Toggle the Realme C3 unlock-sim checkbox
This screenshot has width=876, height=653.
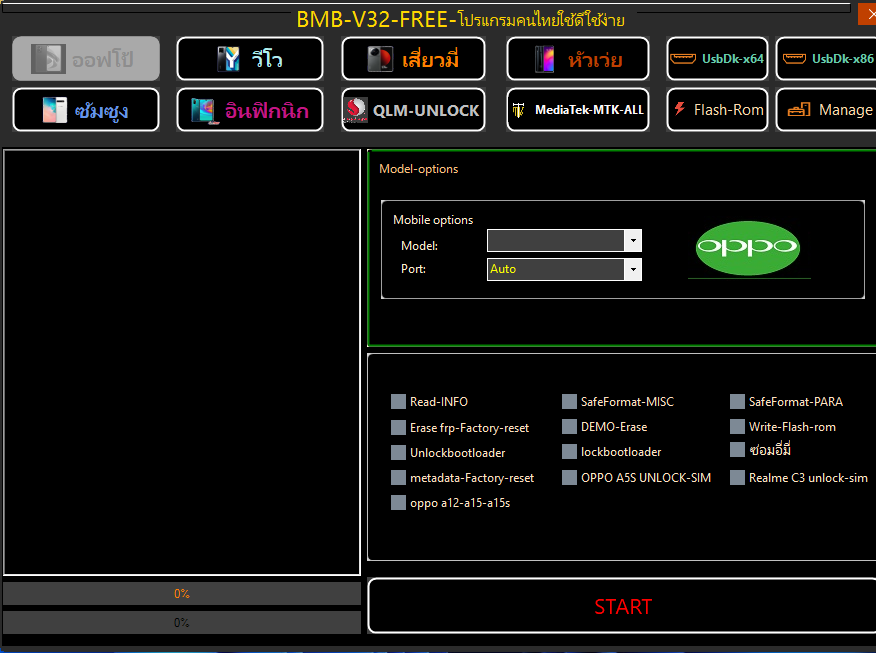pos(737,478)
